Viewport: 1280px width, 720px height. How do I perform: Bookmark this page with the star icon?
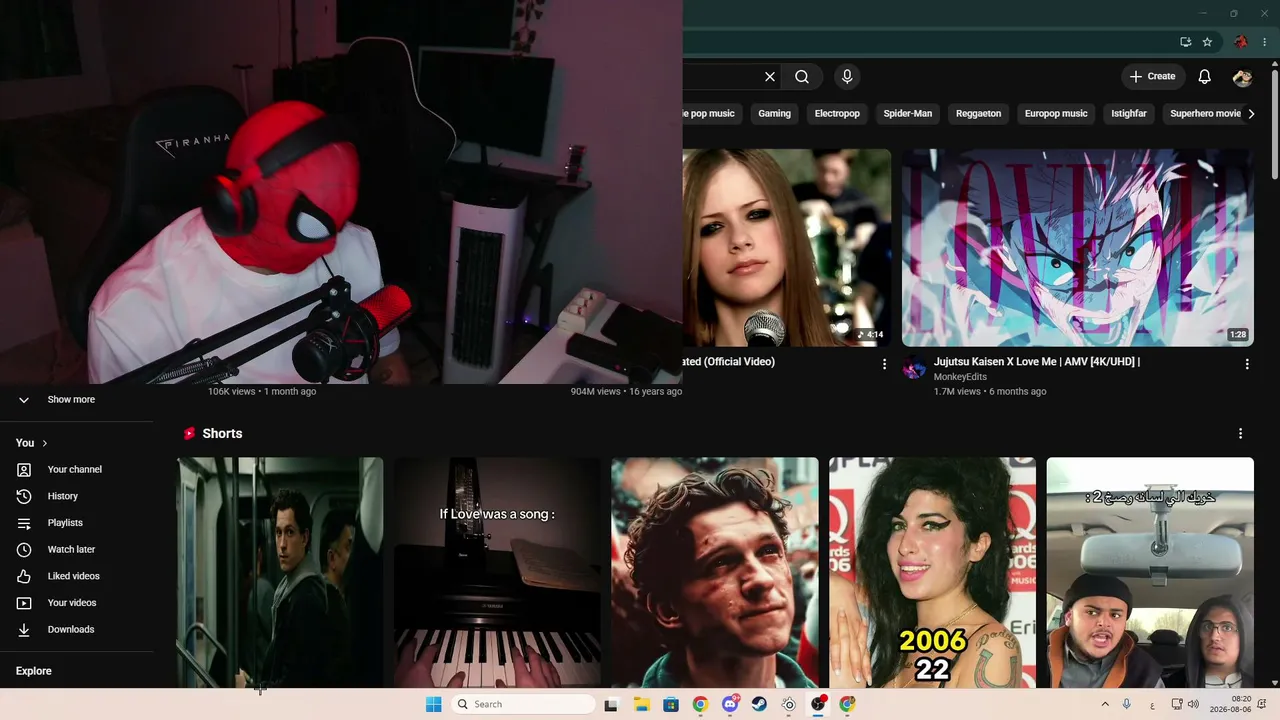[1207, 42]
